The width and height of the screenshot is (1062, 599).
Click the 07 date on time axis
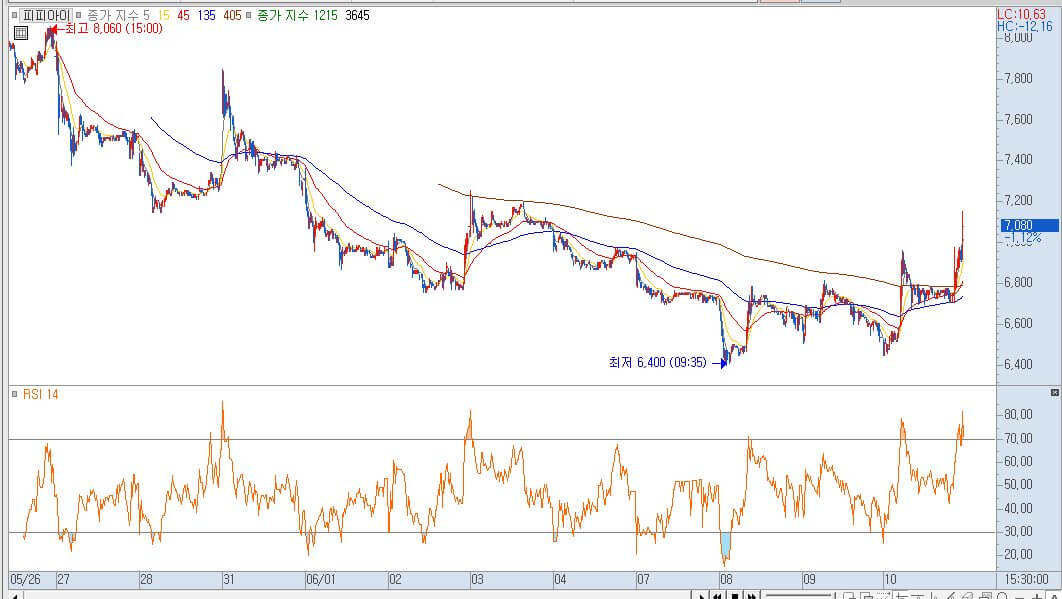pyautogui.click(x=643, y=579)
